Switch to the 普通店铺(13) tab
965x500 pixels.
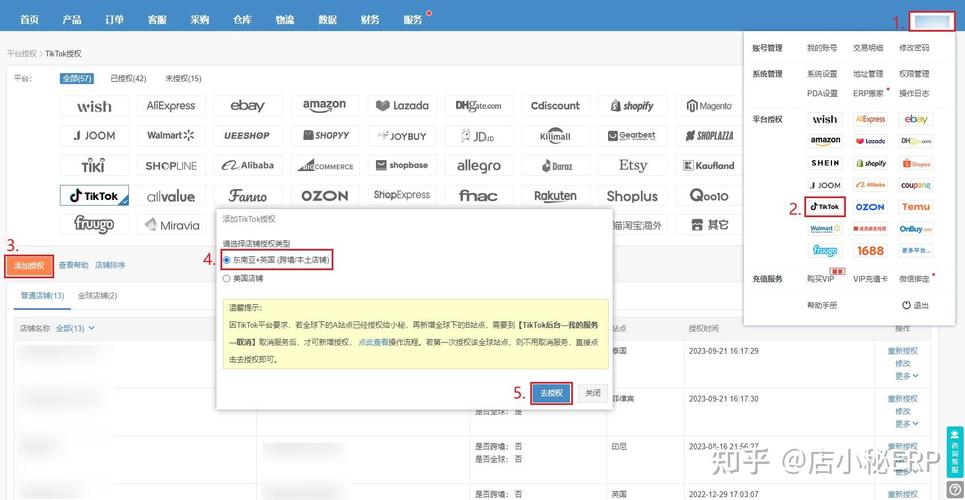point(42,296)
